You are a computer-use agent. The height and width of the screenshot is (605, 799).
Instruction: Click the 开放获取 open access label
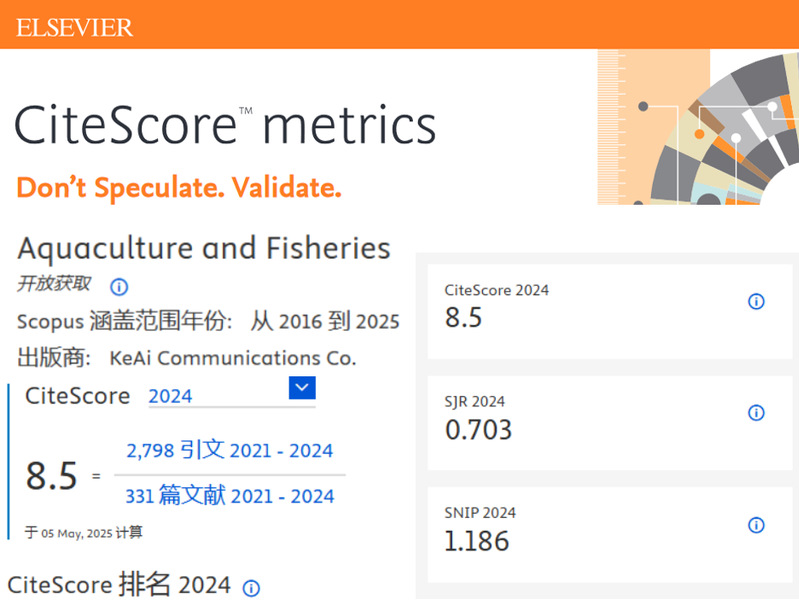pyautogui.click(x=54, y=283)
